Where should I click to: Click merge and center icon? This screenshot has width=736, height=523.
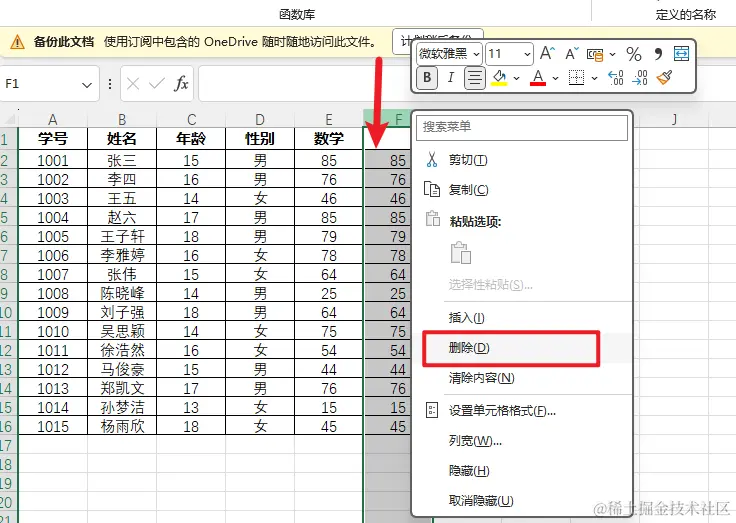[681, 54]
